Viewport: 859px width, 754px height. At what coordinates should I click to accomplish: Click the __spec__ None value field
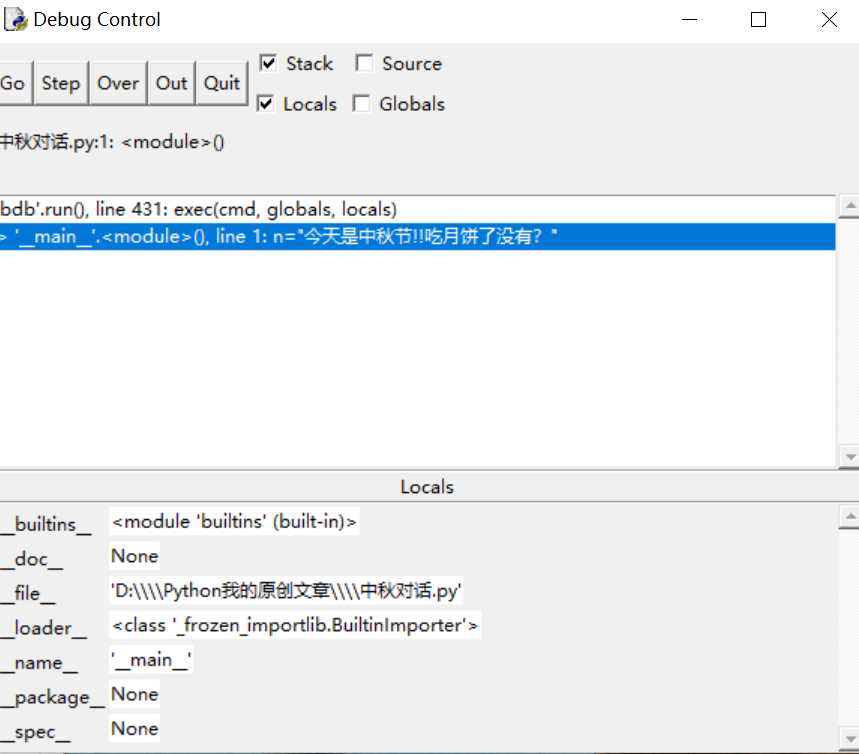[135, 729]
